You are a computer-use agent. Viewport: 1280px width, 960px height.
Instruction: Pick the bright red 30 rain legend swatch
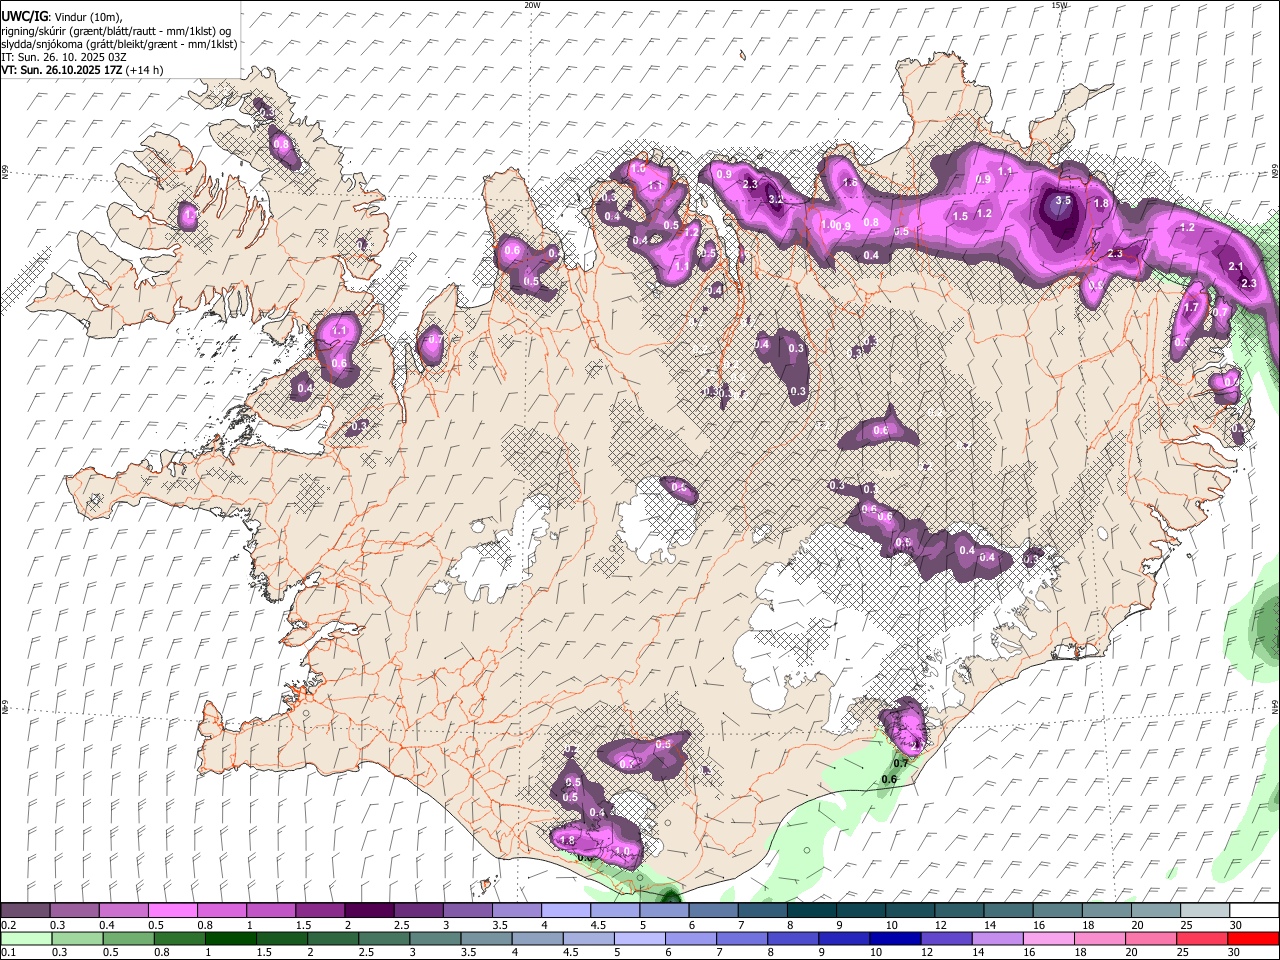tap(1253, 938)
